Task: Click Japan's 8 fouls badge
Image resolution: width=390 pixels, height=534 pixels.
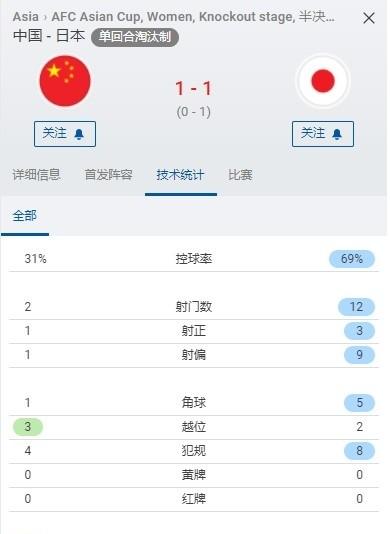Action: click(359, 451)
